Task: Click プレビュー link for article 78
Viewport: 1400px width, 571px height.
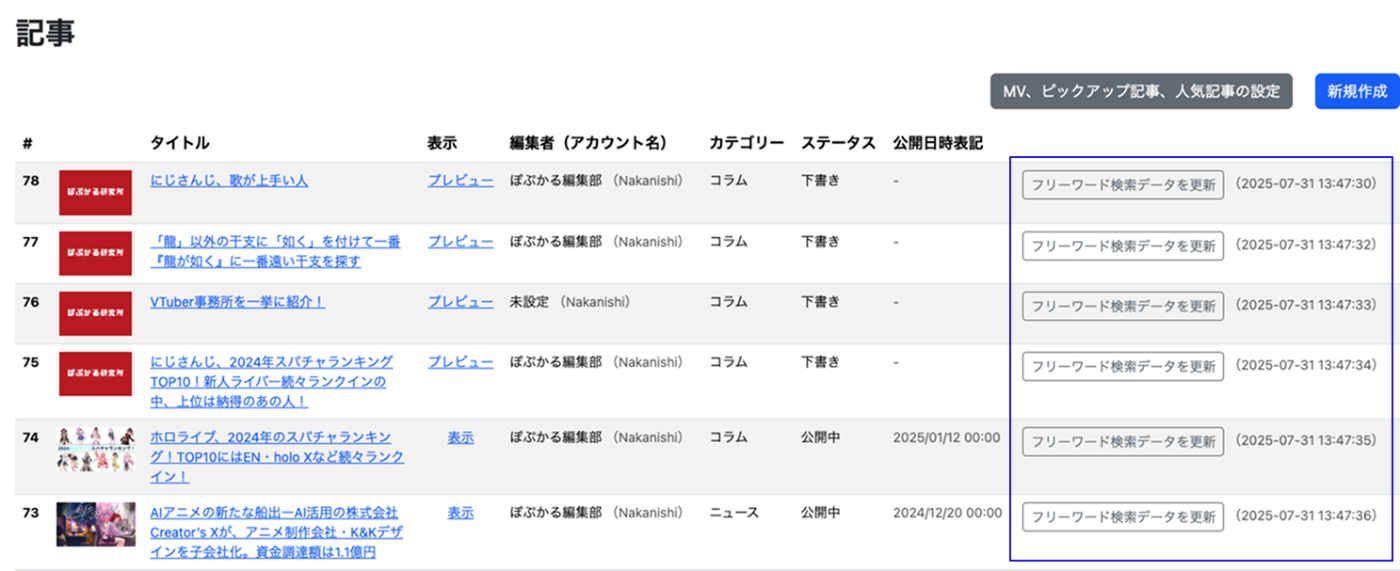Action: click(x=460, y=181)
